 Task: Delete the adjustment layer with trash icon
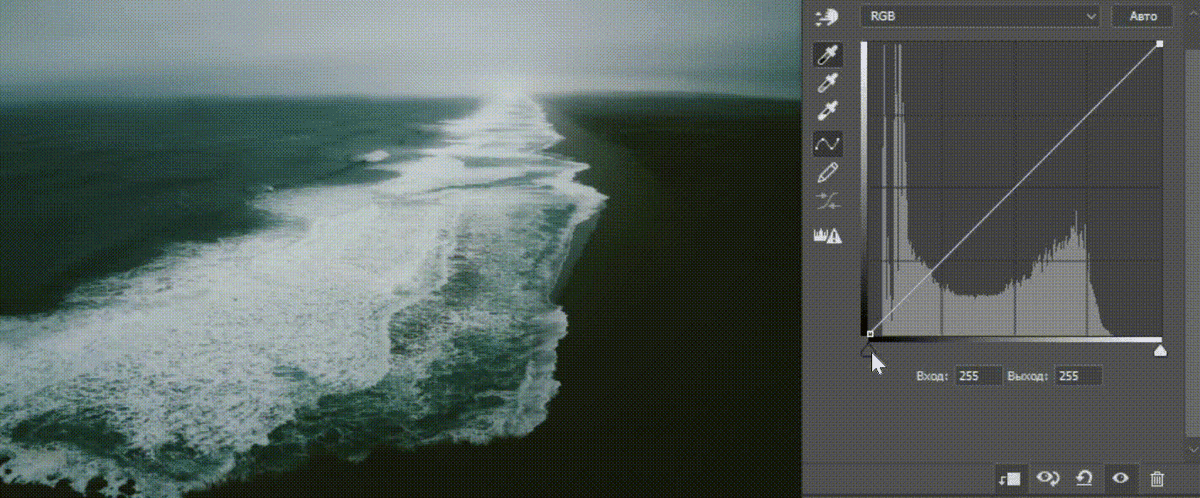click(1157, 478)
